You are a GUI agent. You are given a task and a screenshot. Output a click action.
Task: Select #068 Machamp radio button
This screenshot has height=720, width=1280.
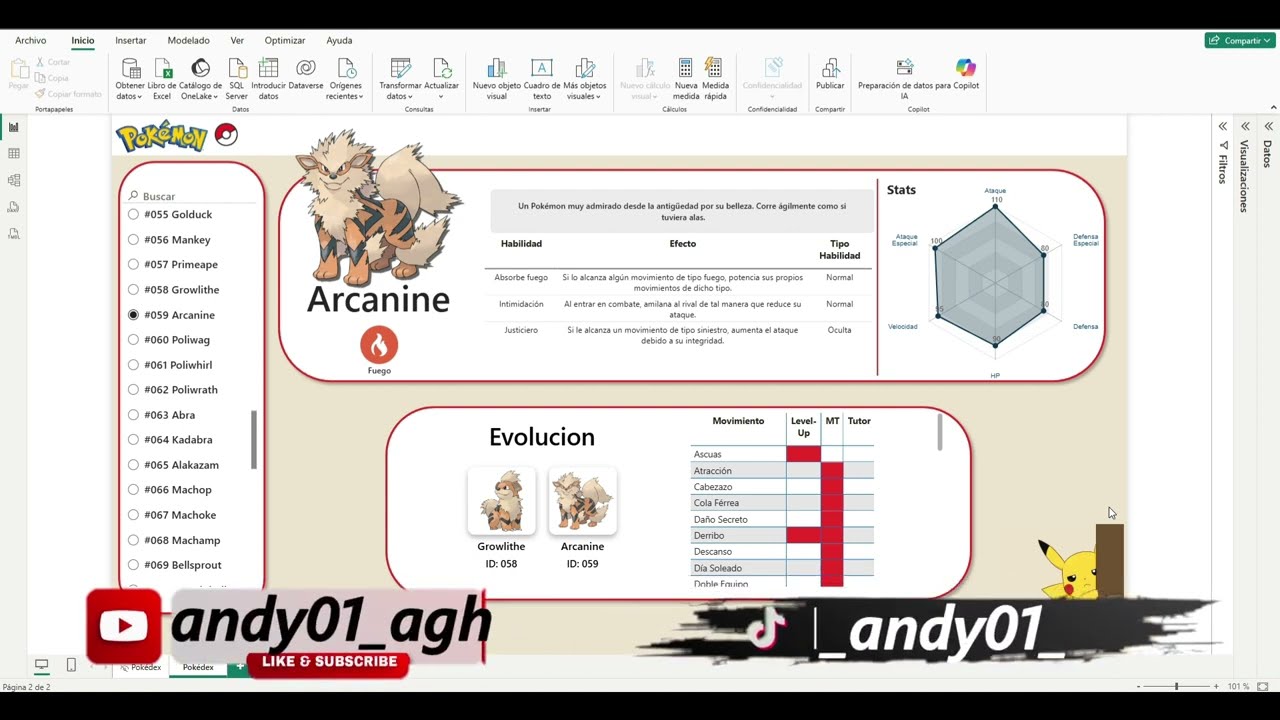[x=133, y=540]
